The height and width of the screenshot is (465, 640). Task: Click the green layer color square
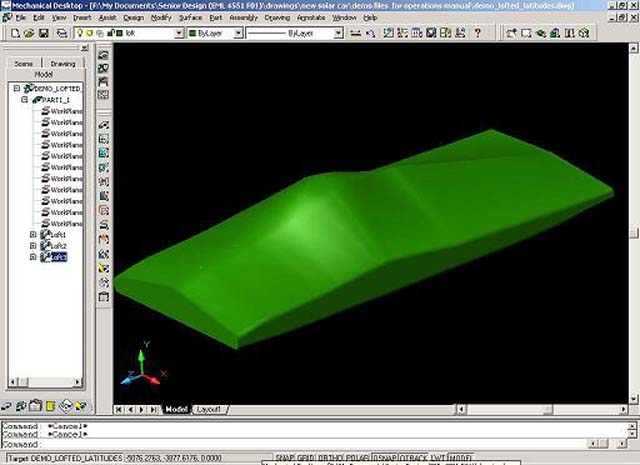(x=120, y=33)
